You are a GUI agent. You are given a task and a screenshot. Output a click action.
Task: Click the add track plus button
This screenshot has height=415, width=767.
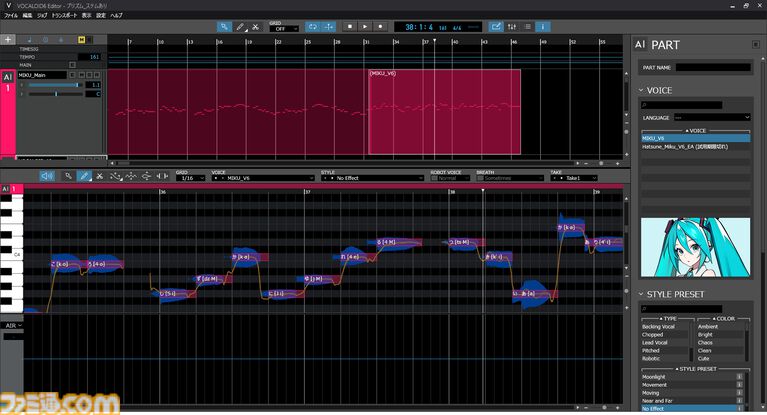tap(9, 40)
